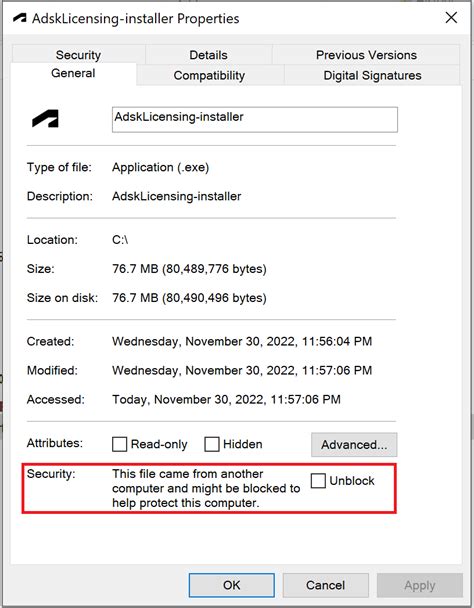This screenshot has width=474, height=608.
Task: Check the Unblock checkbox
Action: tap(318, 481)
